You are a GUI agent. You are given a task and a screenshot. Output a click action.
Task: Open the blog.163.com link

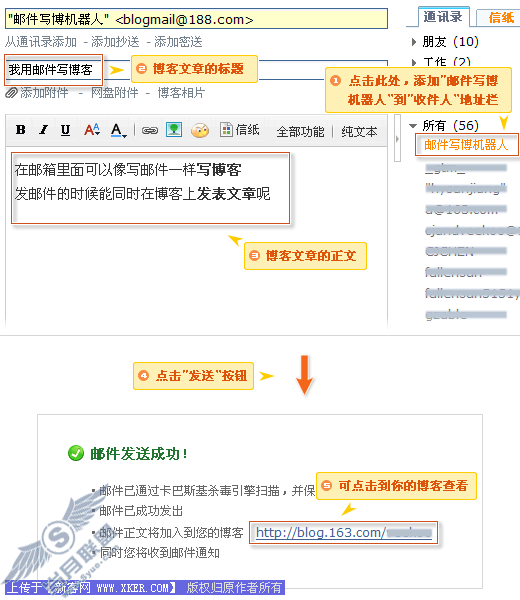pyautogui.click(x=344, y=532)
